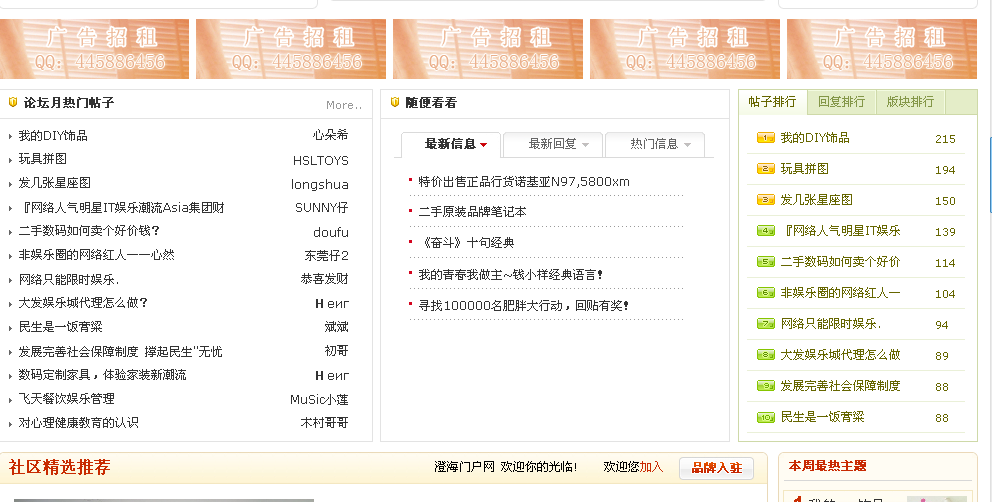Open author profile HSLTOYS
Viewport: 992px width, 502px height.
tap(321, 161)
